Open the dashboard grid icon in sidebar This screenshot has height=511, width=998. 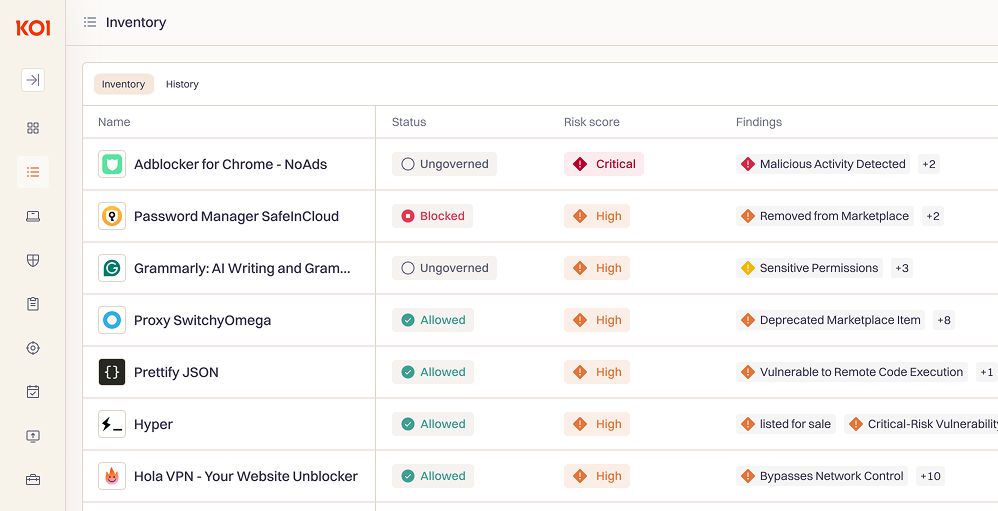point(33,128)
